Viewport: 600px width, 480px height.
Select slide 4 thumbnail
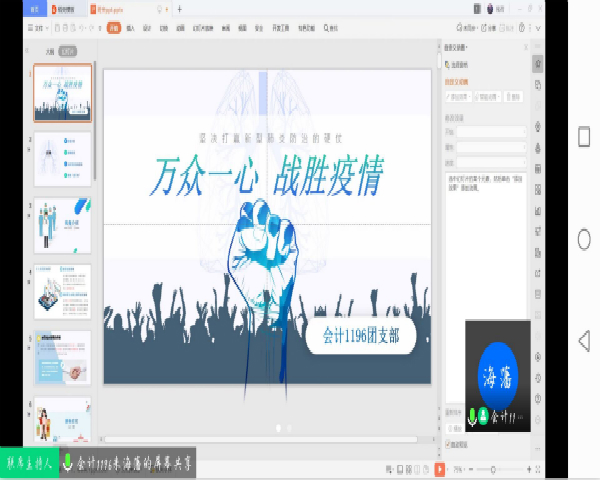63,291
